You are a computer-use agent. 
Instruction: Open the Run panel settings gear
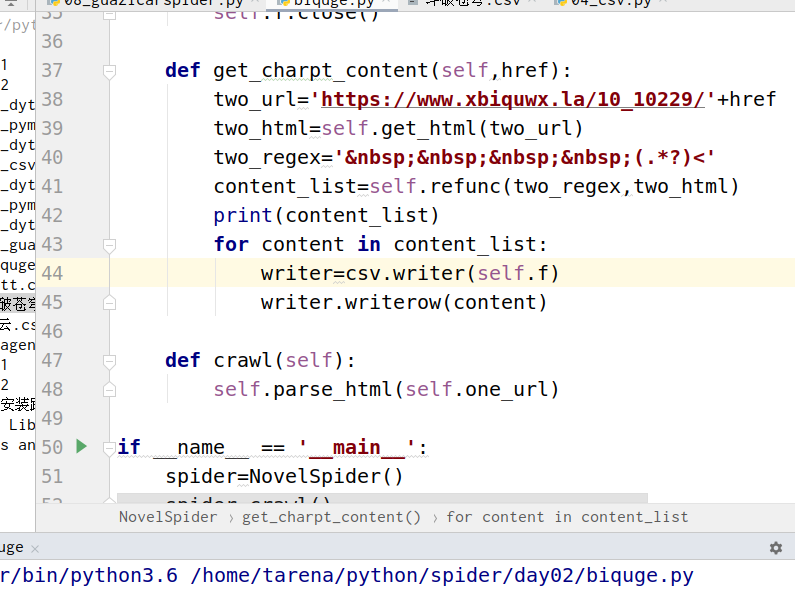pos(775,548)
